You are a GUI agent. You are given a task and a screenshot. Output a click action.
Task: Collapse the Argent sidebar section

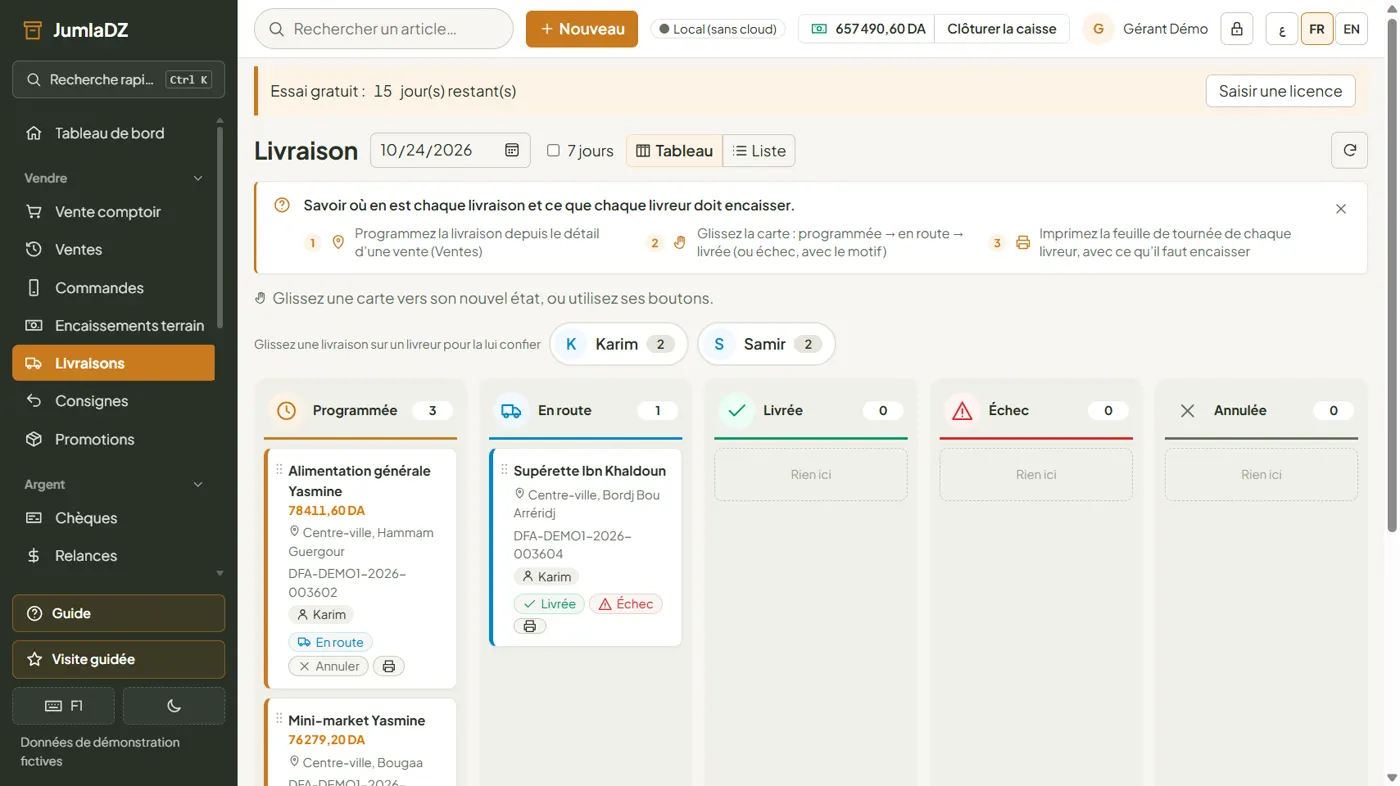click(x=114, y=484)
